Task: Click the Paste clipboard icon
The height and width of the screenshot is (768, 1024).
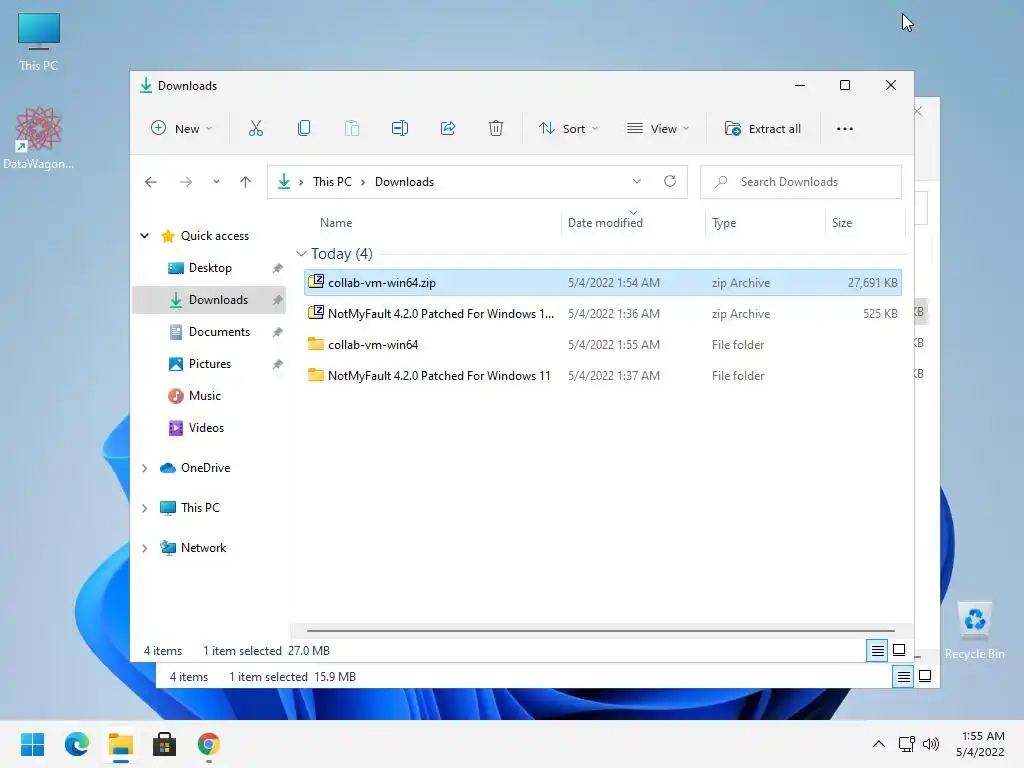Action: click(x=351, y=129)
